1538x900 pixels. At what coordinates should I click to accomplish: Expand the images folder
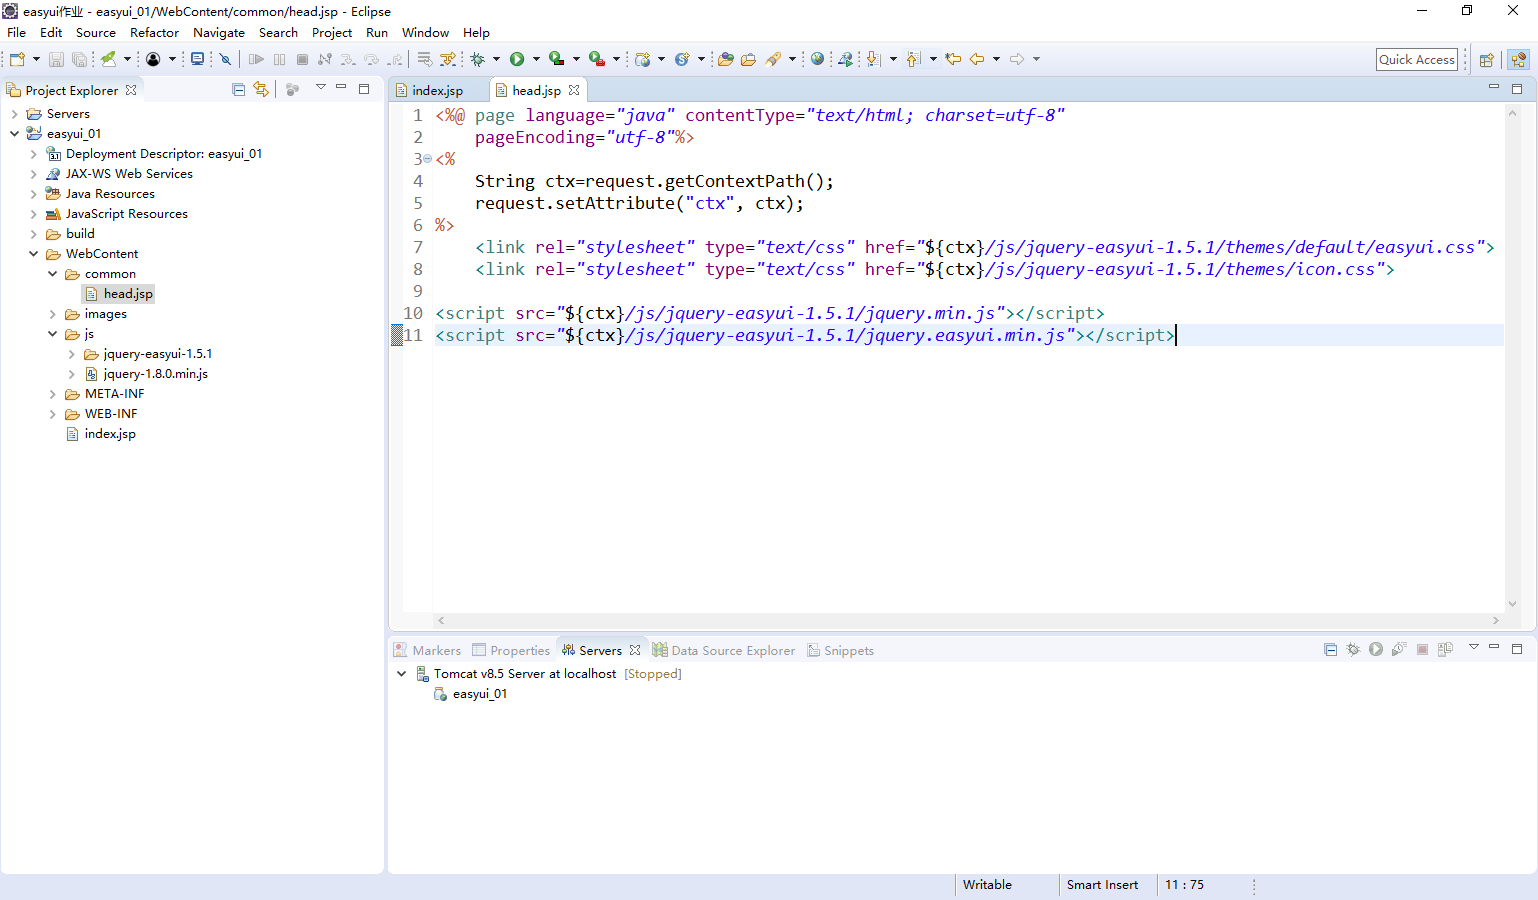52,314
